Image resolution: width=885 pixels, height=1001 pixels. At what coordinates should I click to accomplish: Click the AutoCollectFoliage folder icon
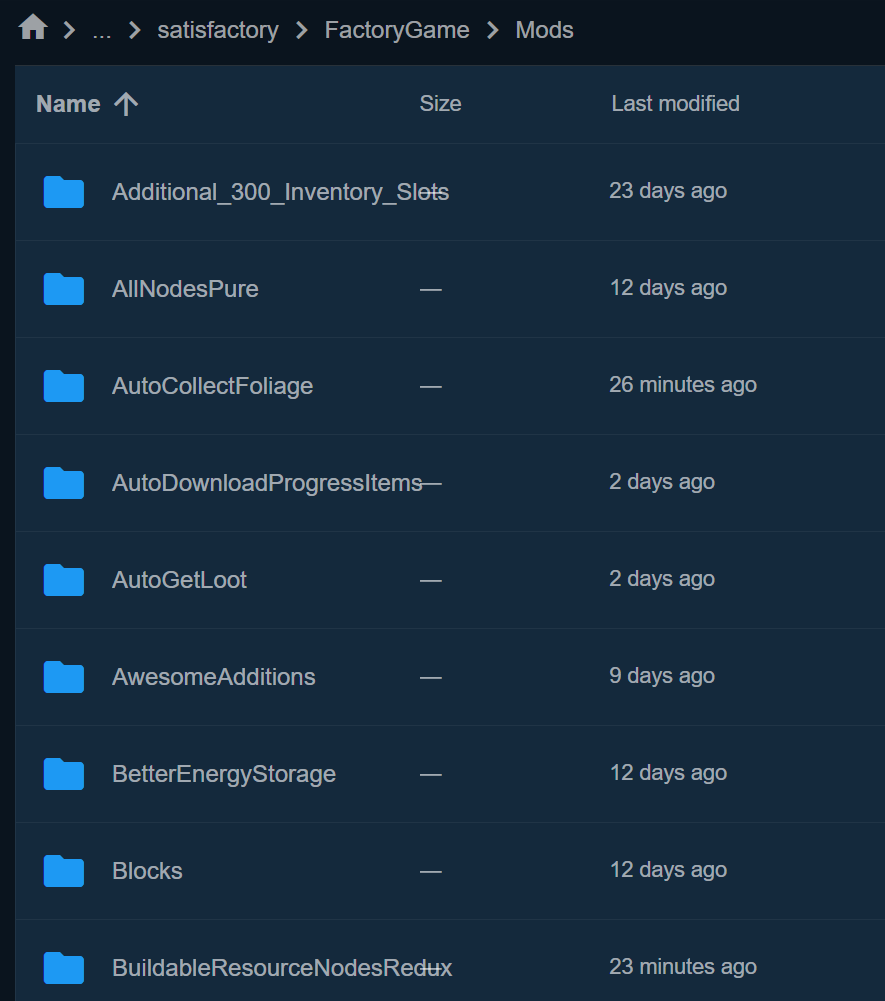tap(64, 386)
